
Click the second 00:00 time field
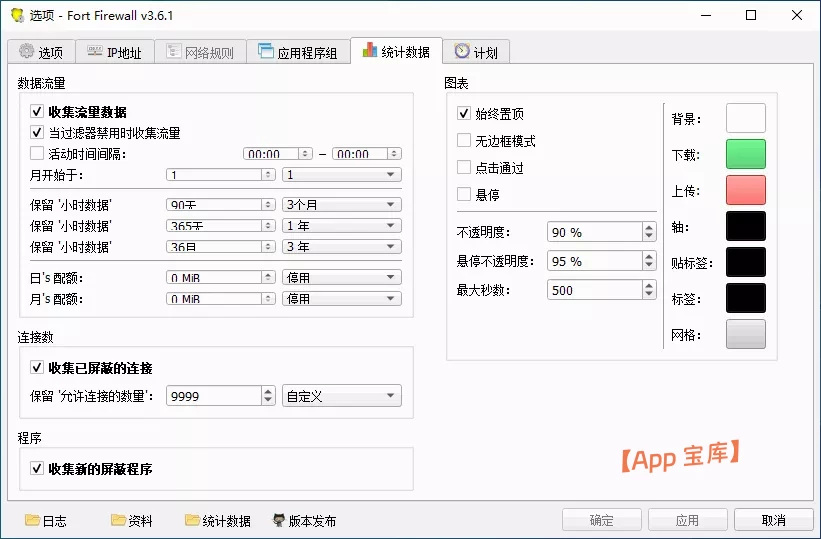tap(367, 153)
